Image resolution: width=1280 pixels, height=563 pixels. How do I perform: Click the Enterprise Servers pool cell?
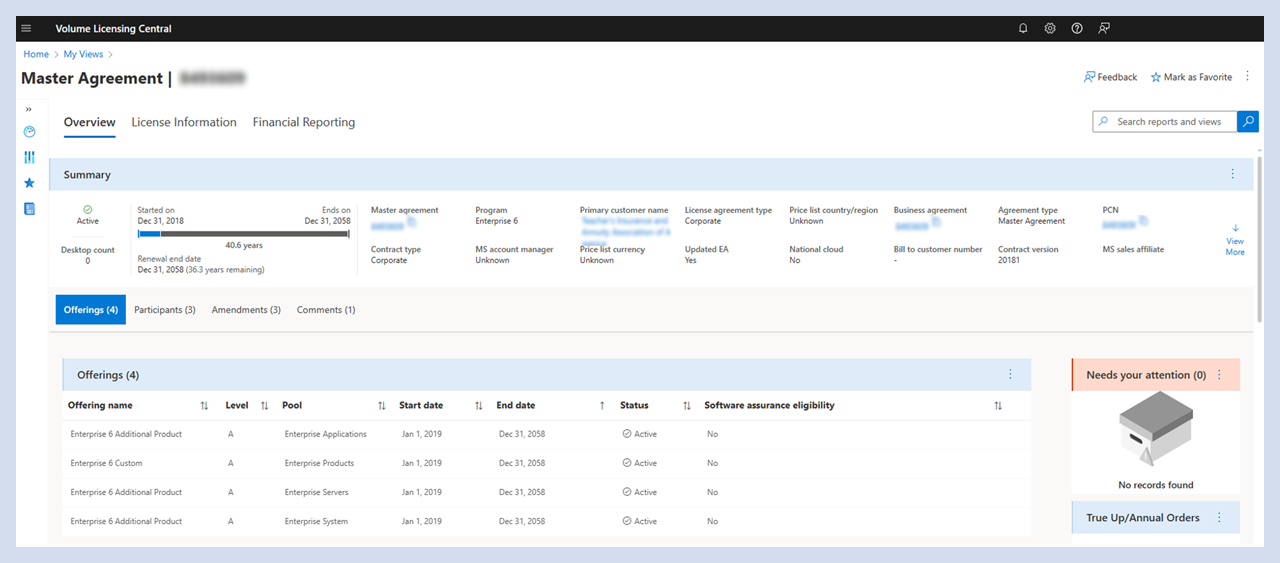318,492
